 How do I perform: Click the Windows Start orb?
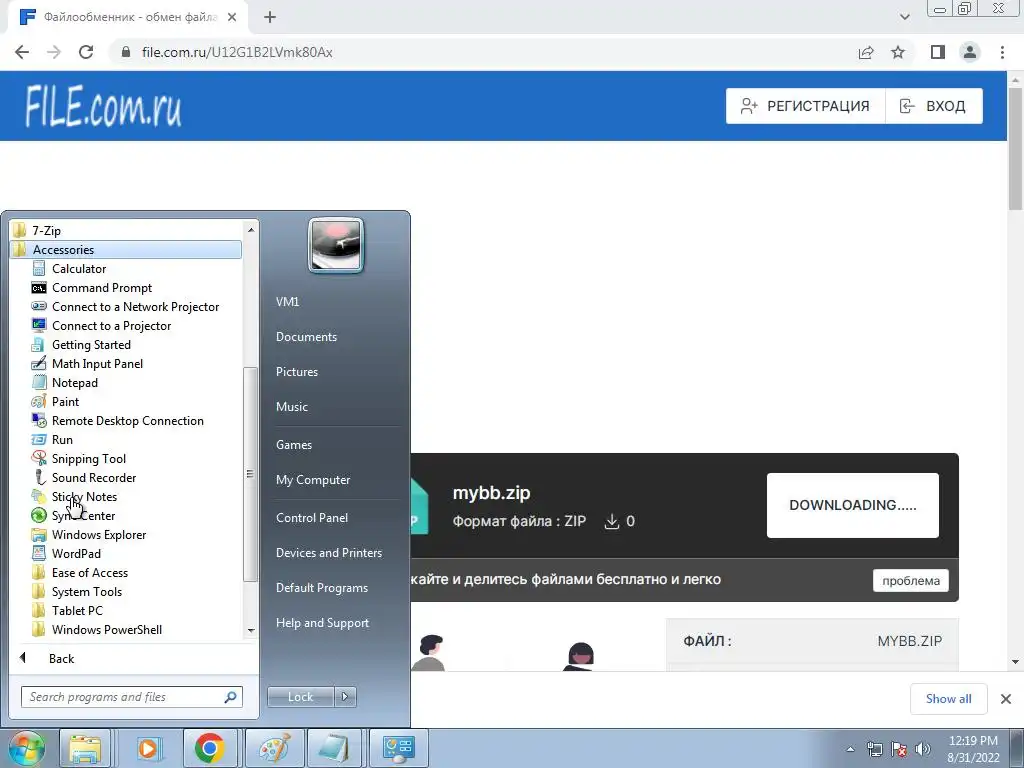(x=26, y=748)
